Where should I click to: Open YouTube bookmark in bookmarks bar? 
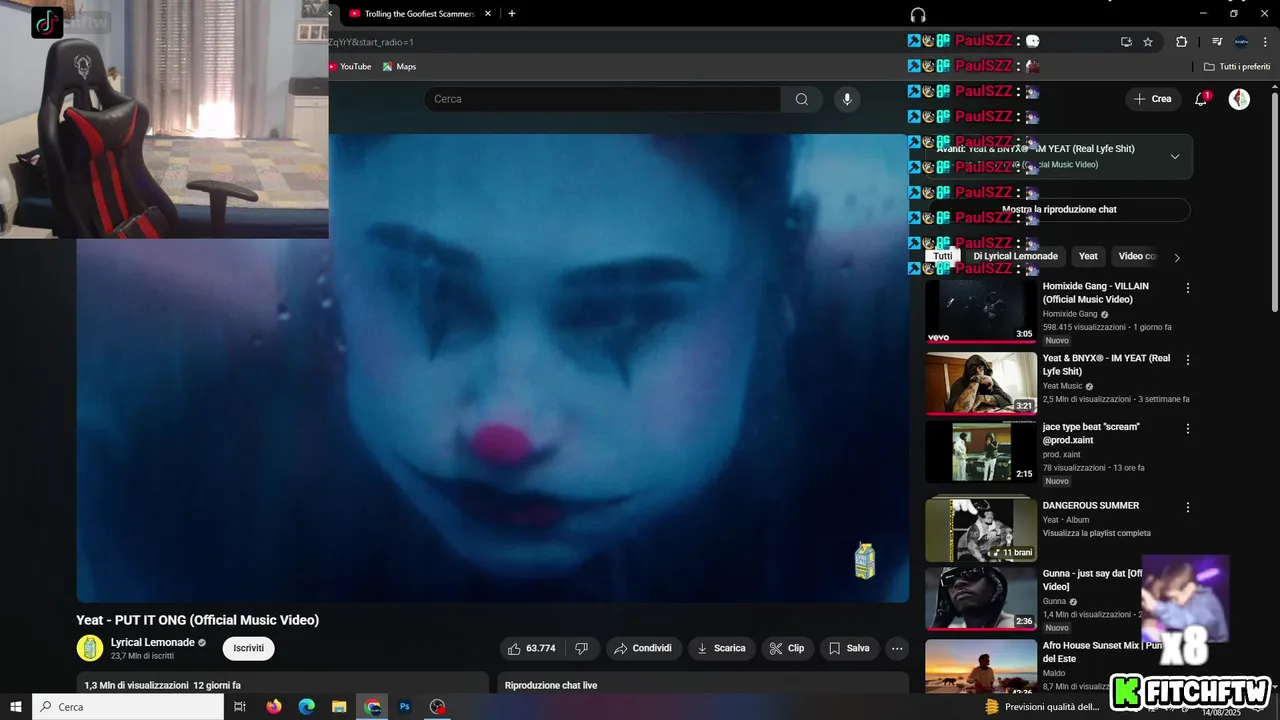(x=350, y=67)
